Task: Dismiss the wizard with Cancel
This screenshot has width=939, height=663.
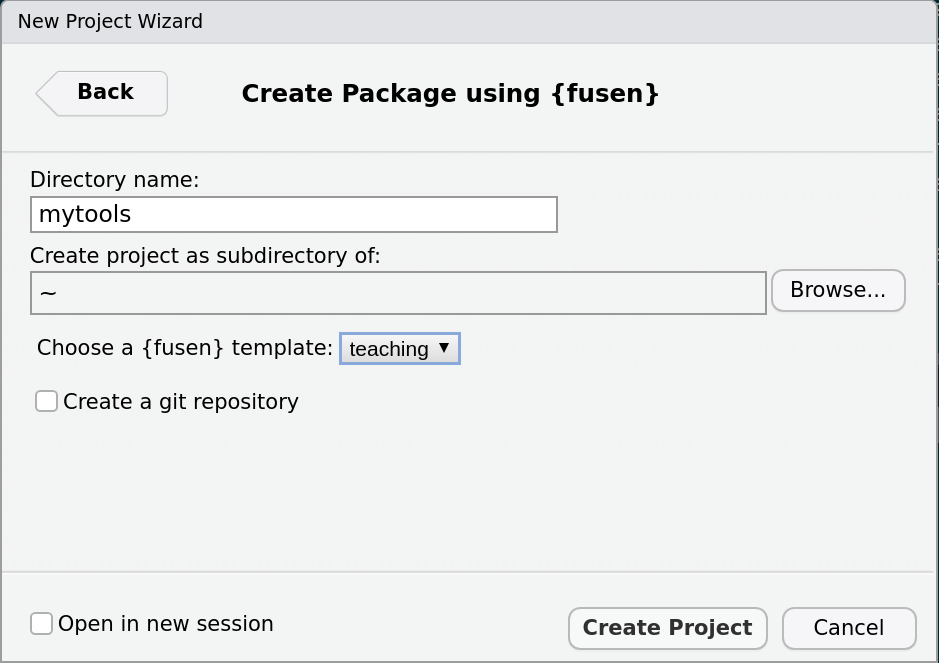Action: pos(849,628)
